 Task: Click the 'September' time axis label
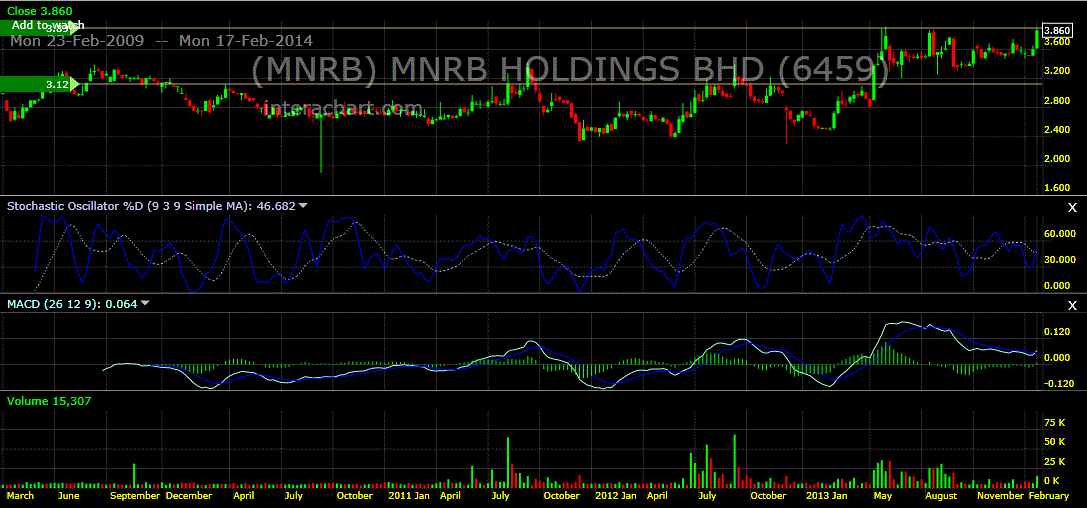pos(135,496)
